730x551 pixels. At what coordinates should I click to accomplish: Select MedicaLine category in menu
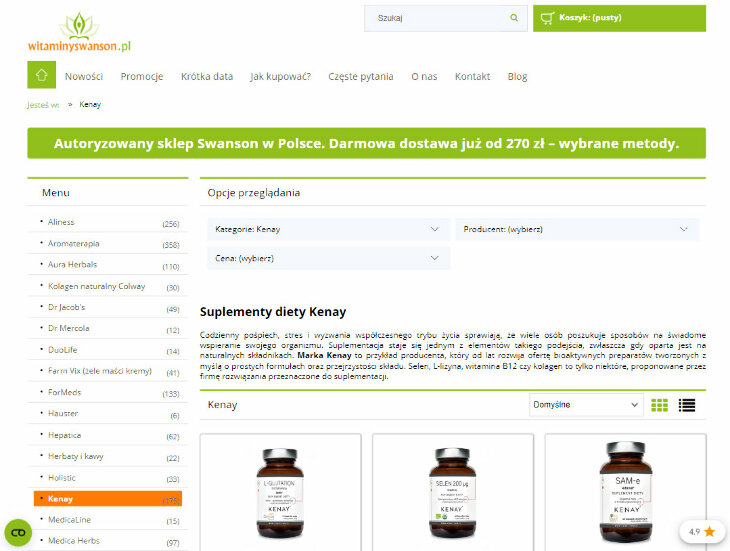[69, 520]
